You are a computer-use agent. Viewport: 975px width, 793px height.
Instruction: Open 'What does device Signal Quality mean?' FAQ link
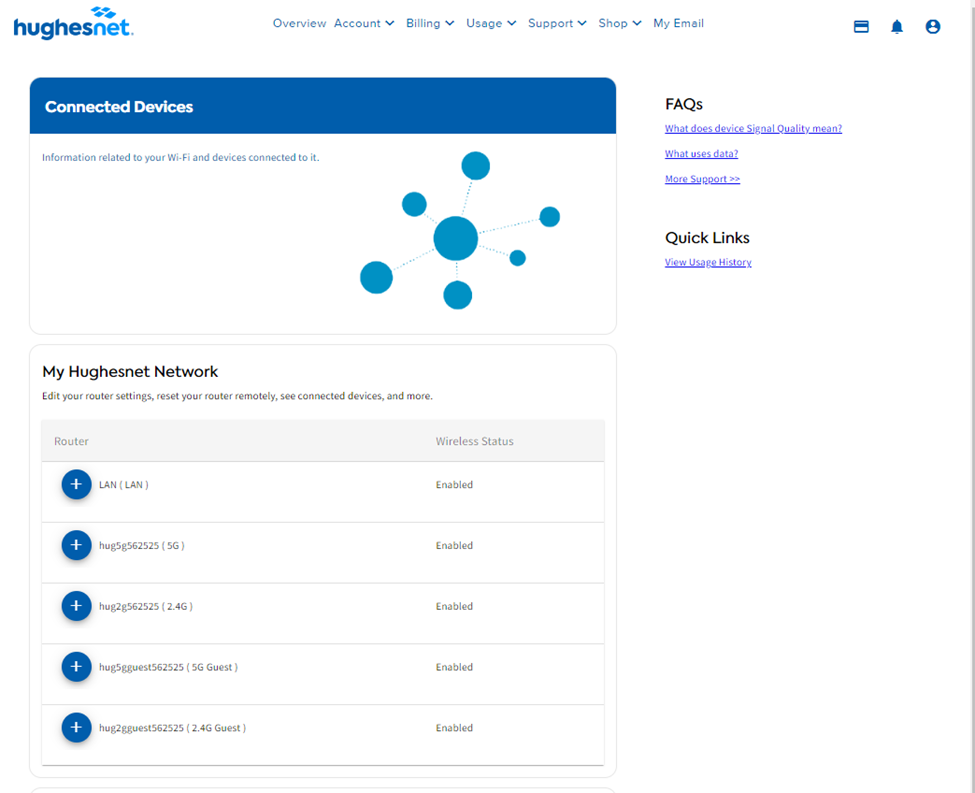point(753,128)
